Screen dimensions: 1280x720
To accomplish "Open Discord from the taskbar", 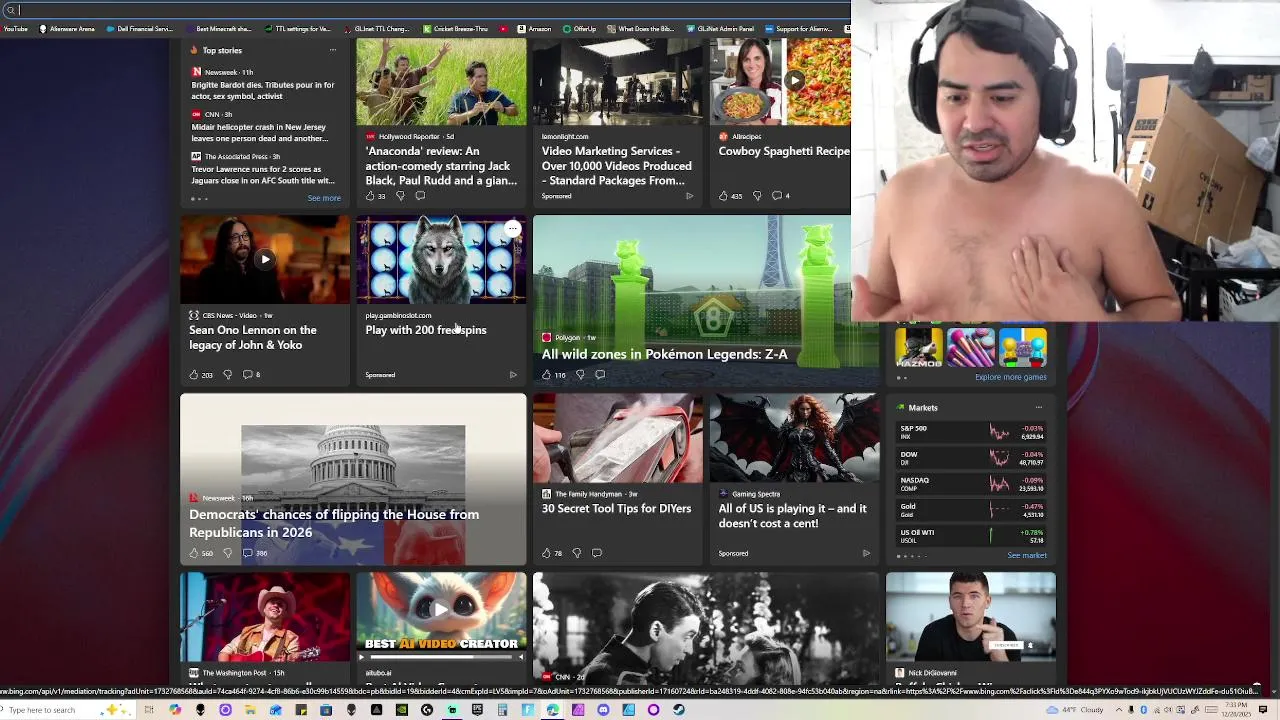I will tap(603, 710).
